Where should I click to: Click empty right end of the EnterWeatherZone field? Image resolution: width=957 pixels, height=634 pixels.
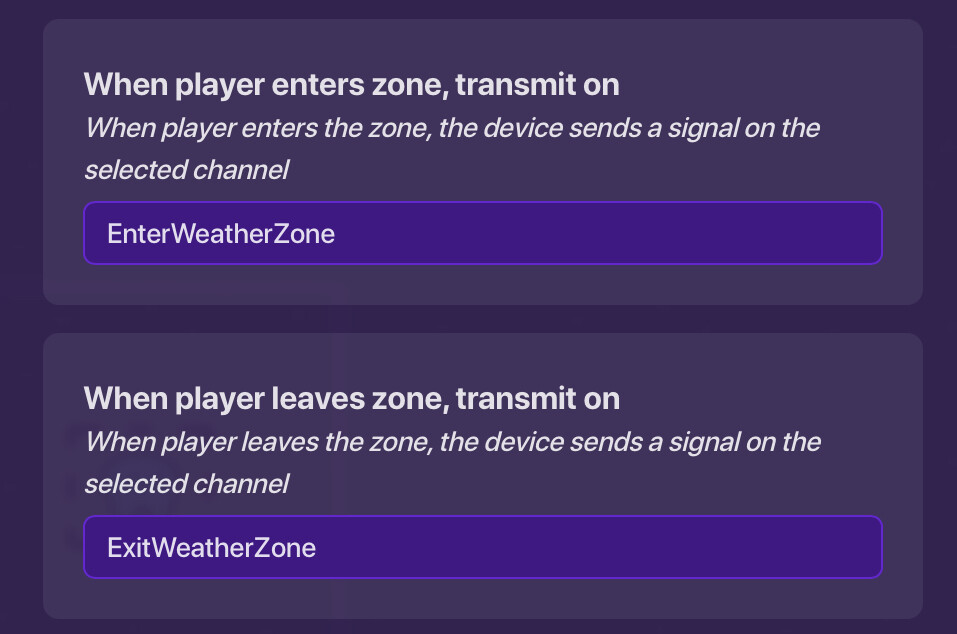click(780, 233)
